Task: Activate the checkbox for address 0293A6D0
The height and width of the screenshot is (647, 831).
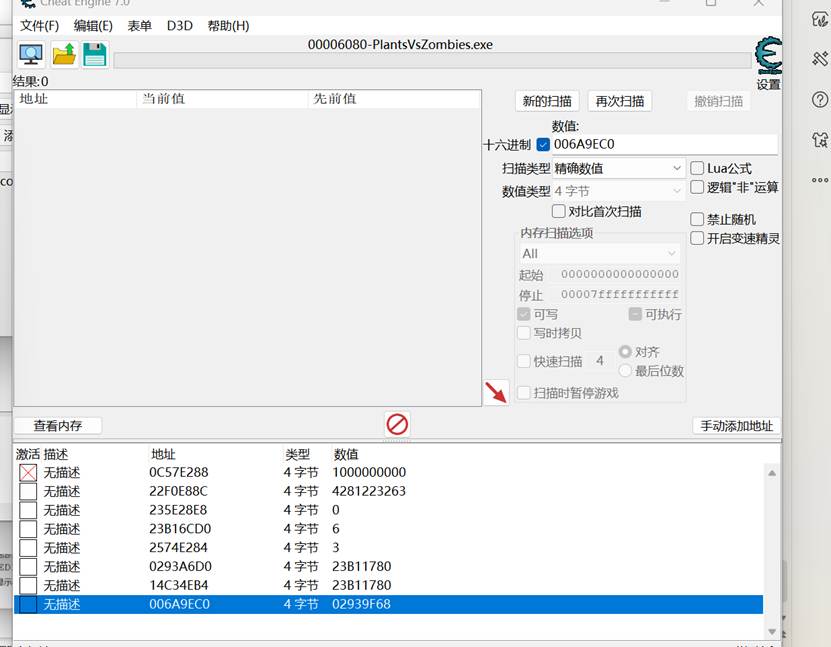Action: click(28, 567)
